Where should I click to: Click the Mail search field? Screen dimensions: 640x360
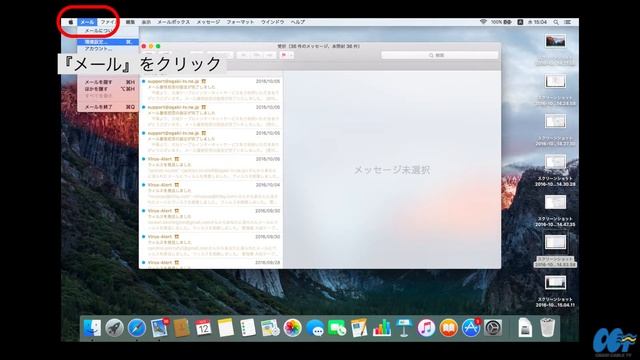[x=439, y=55]
